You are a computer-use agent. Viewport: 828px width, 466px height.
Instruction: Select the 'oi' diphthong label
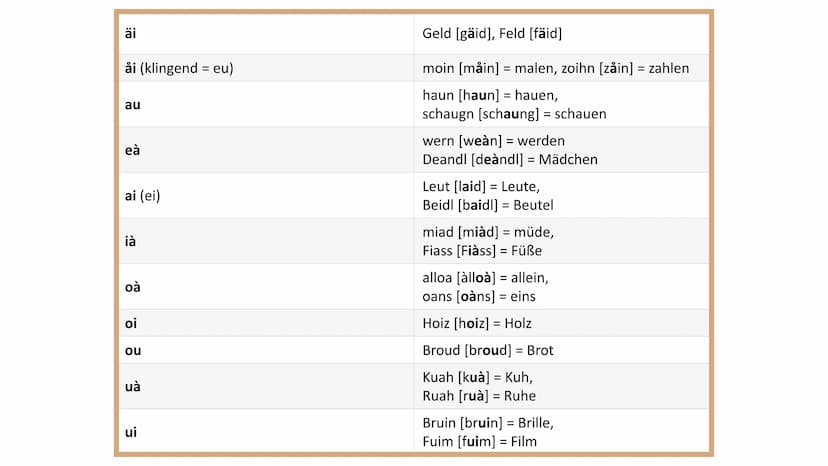(x=131, y=323)
